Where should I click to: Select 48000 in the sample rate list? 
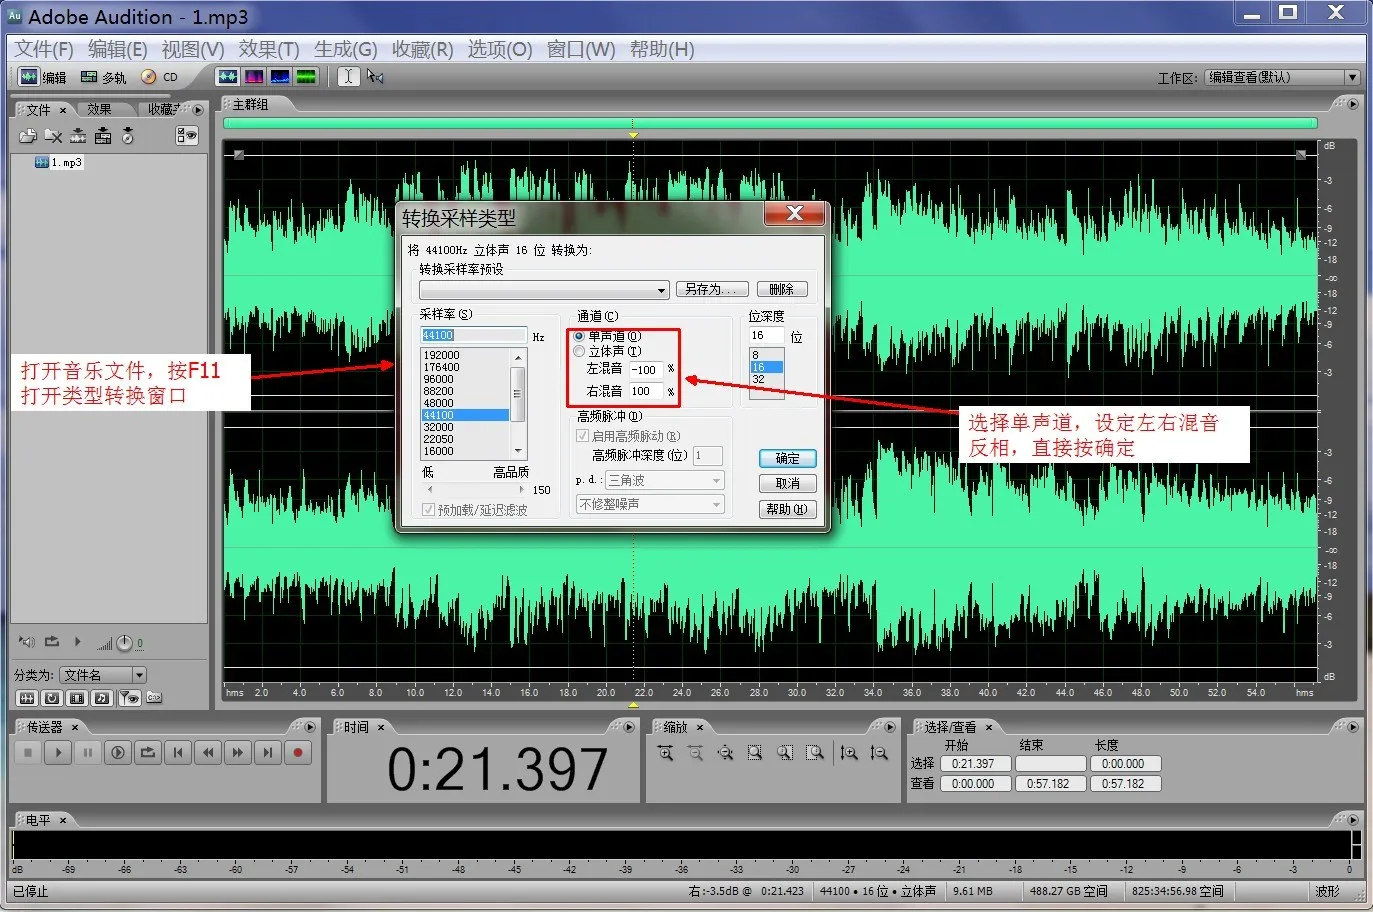(x=439, y=403)
